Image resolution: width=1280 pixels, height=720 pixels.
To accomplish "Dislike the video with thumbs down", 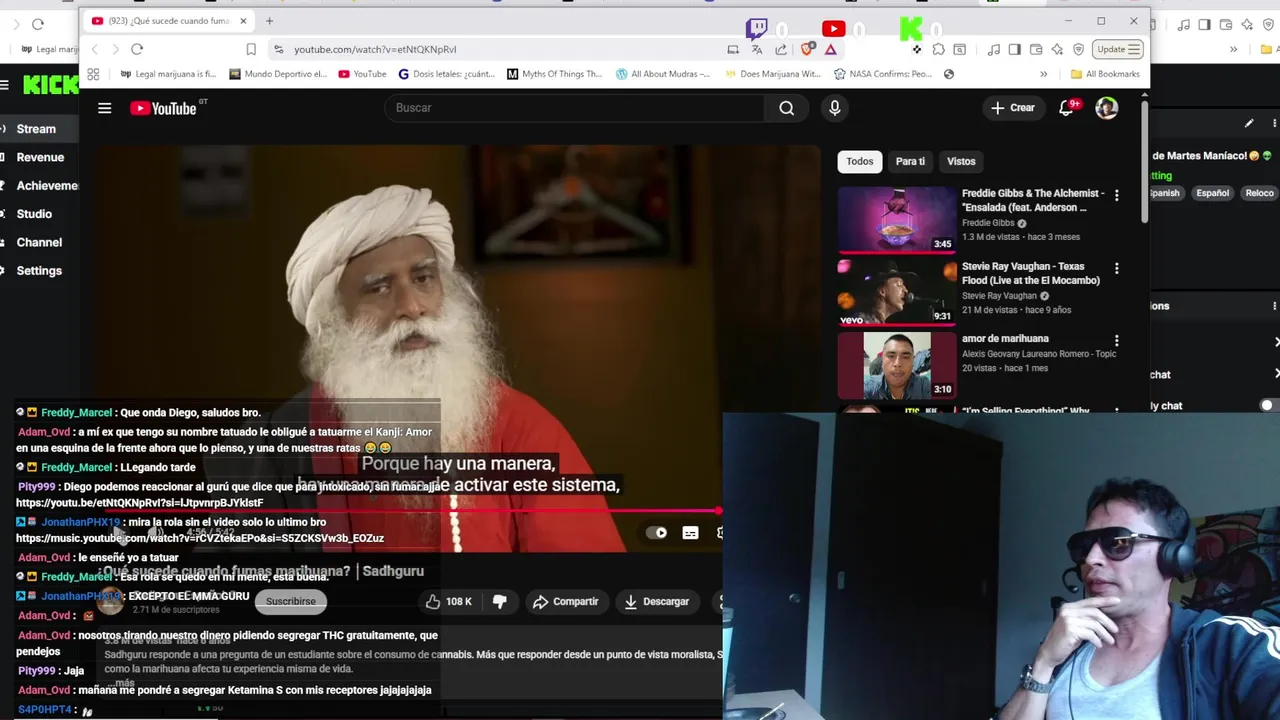I will tap(500, 601).
